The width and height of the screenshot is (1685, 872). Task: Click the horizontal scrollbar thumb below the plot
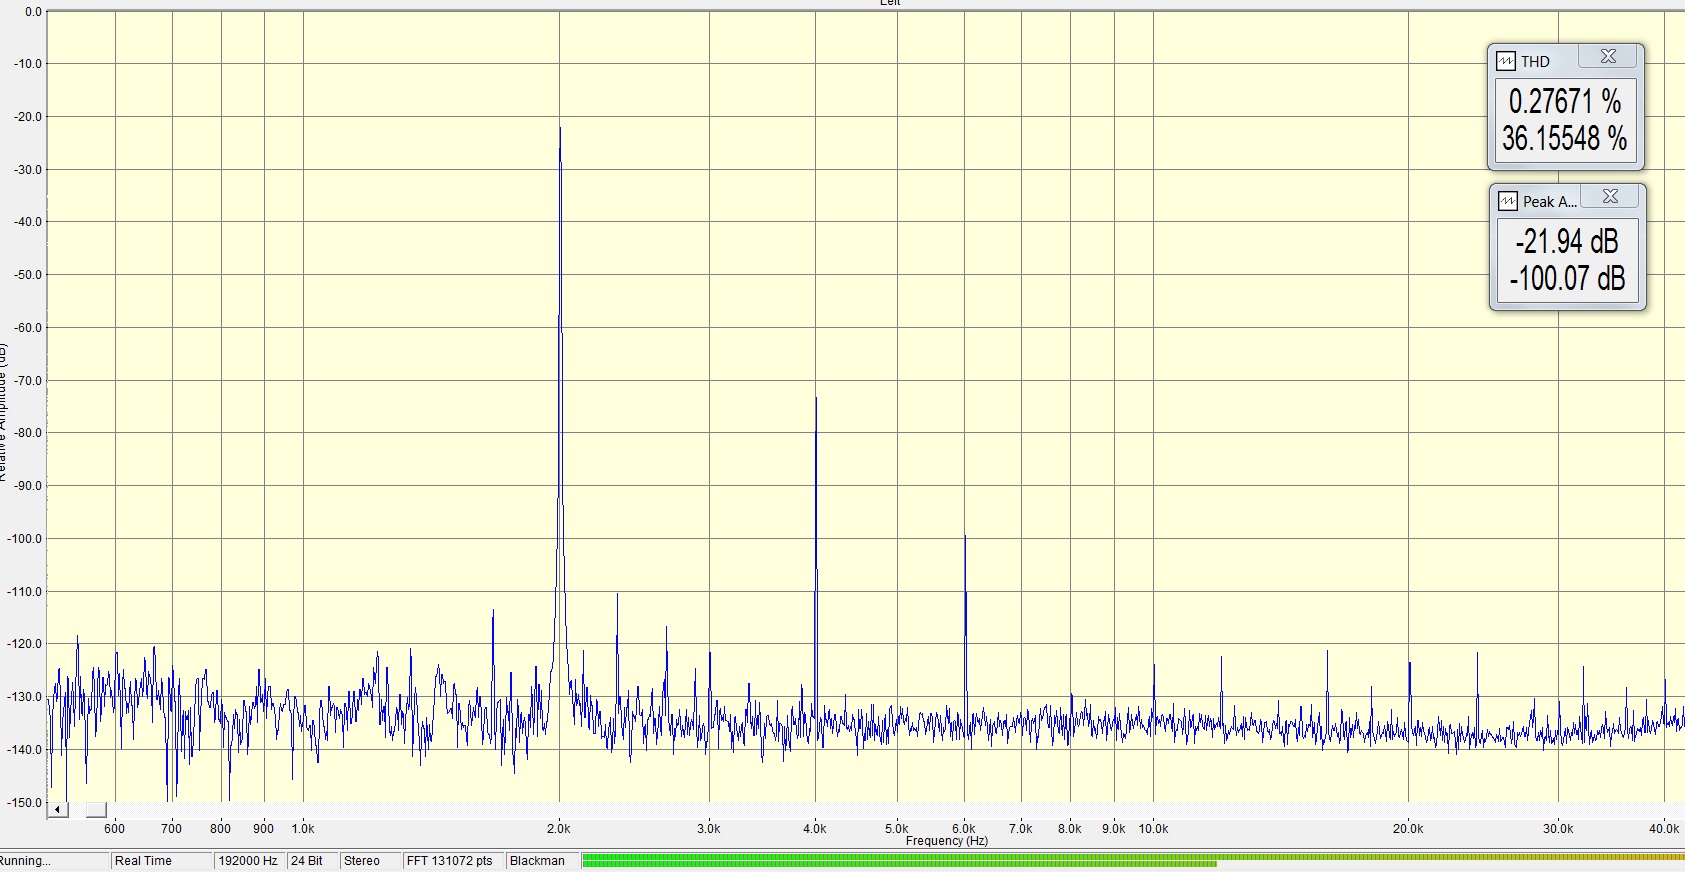pyautogui.click(x=96, y=809)
